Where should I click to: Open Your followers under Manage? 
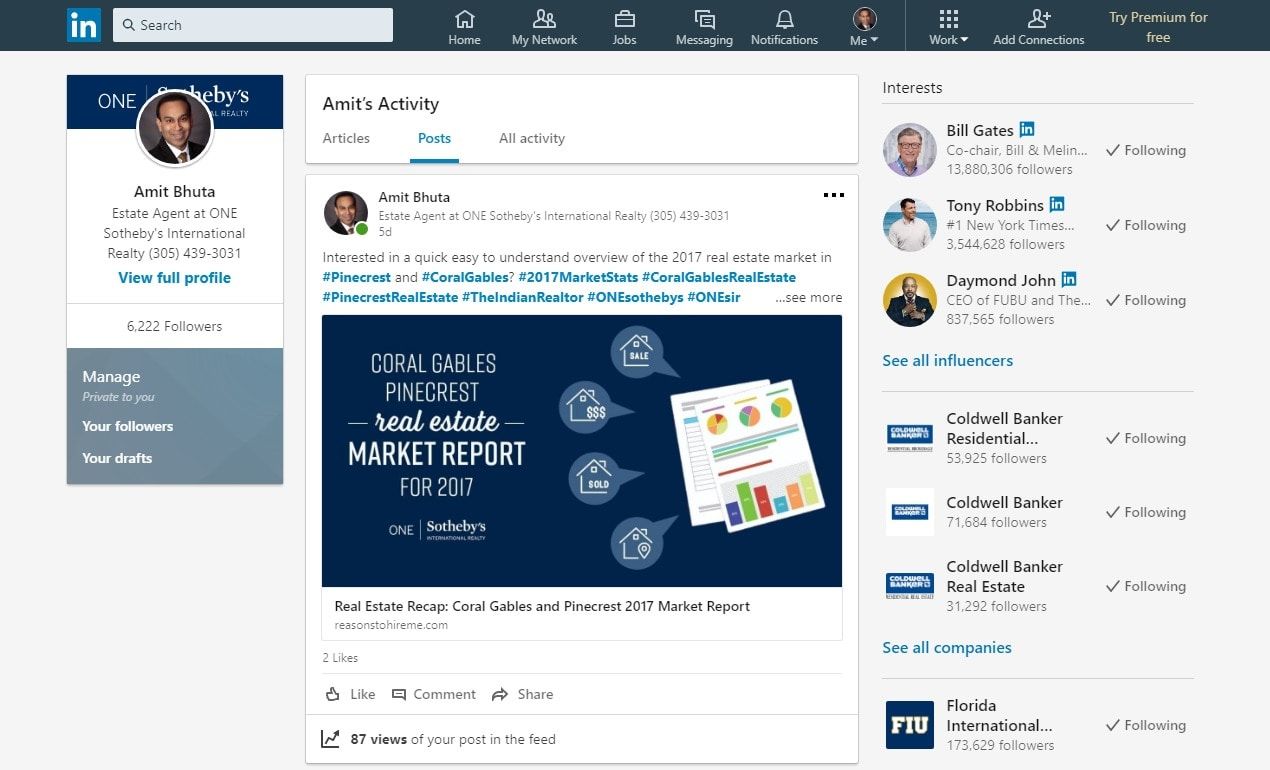point(127,426)
